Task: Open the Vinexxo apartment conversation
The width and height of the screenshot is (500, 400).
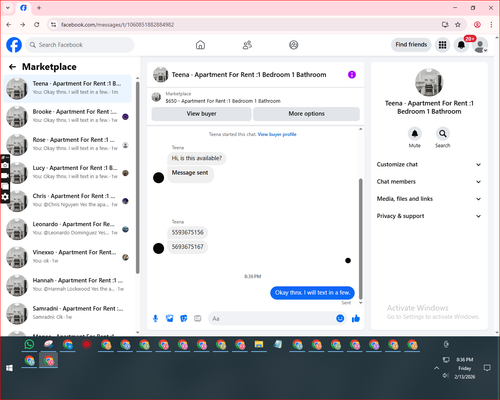Action: click(68, 257)
